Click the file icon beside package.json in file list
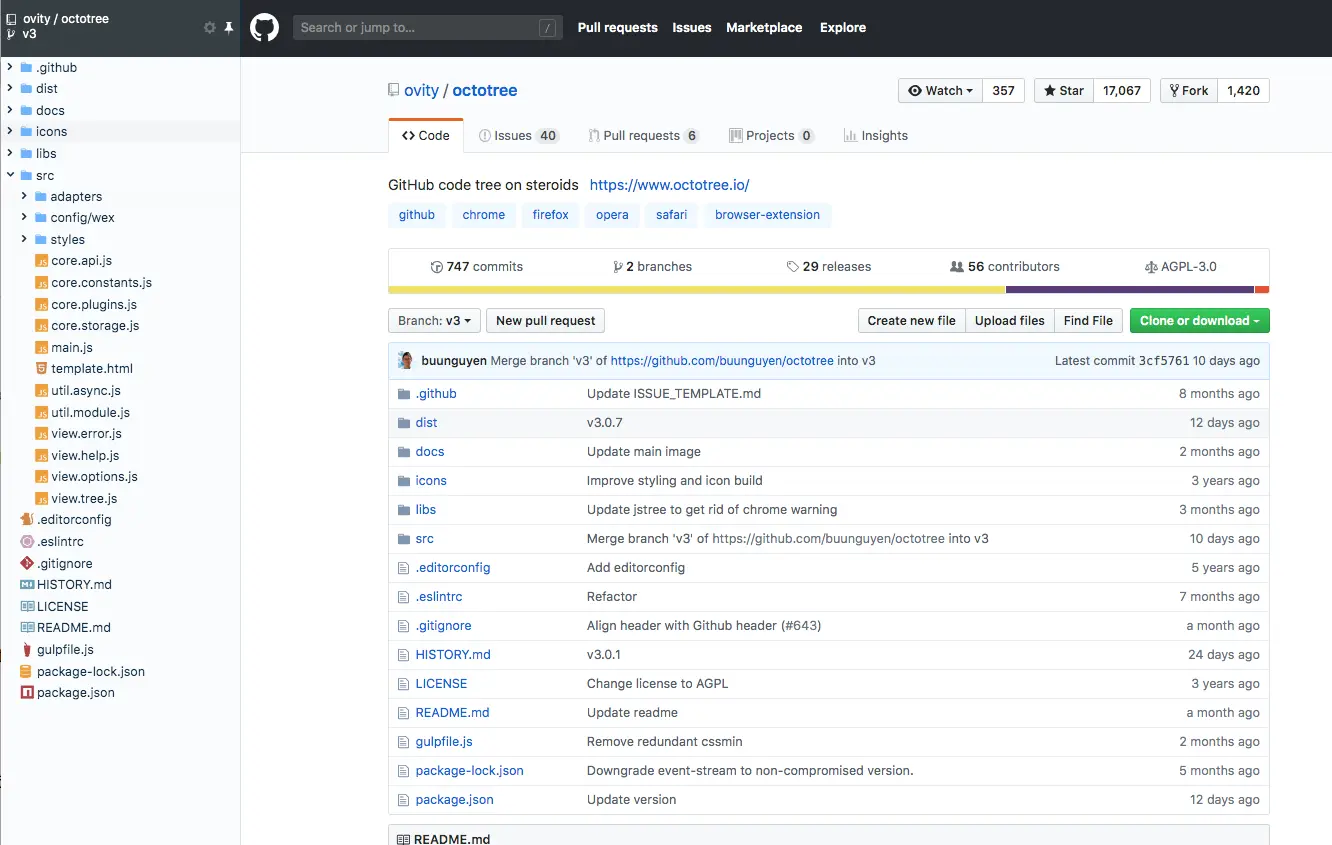This screenshot has width=1332, height=845. (405, 800)
